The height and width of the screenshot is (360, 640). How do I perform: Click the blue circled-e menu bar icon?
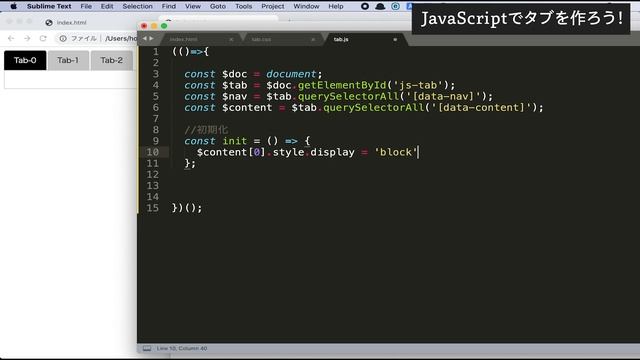click(x=396, y=6)
